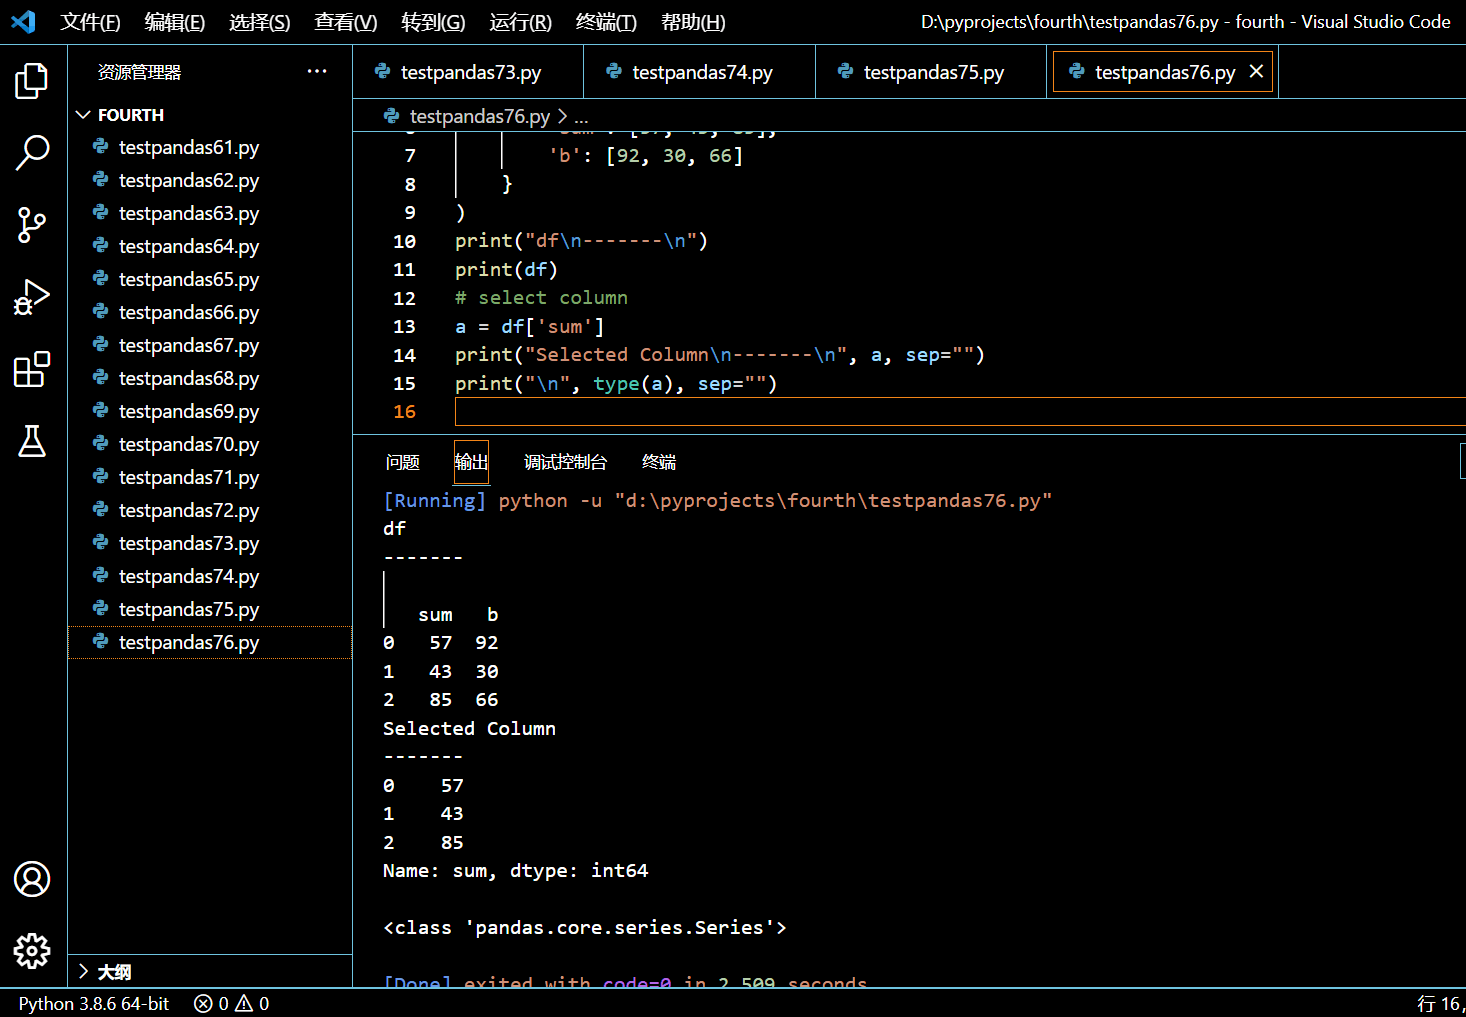Click the error count icon in status bar
Image resolution: width=1466 pixels, height=1017 pixels.
point(204,1003)
